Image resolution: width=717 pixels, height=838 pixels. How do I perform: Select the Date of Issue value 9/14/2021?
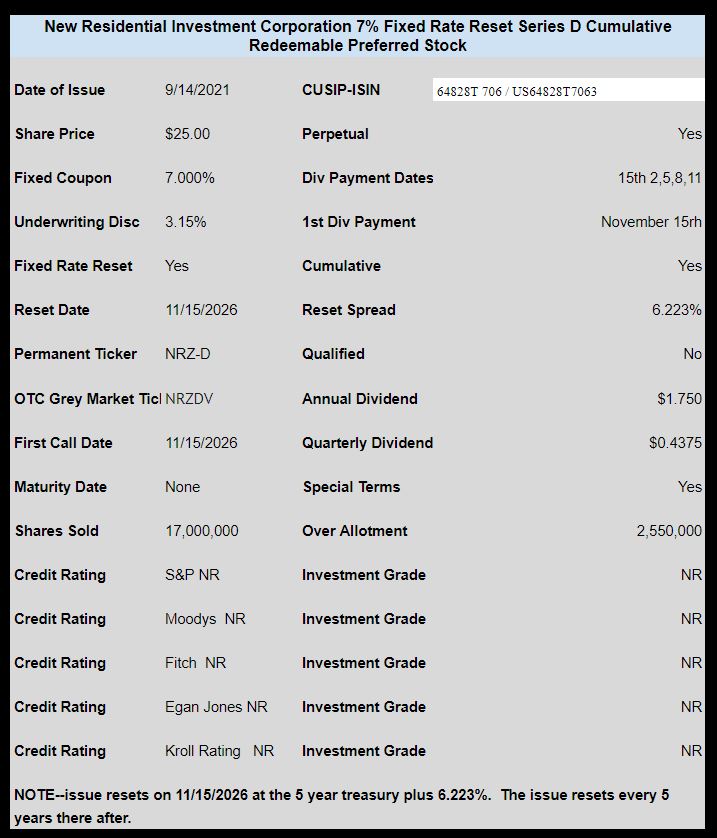(x=197, y=90)
